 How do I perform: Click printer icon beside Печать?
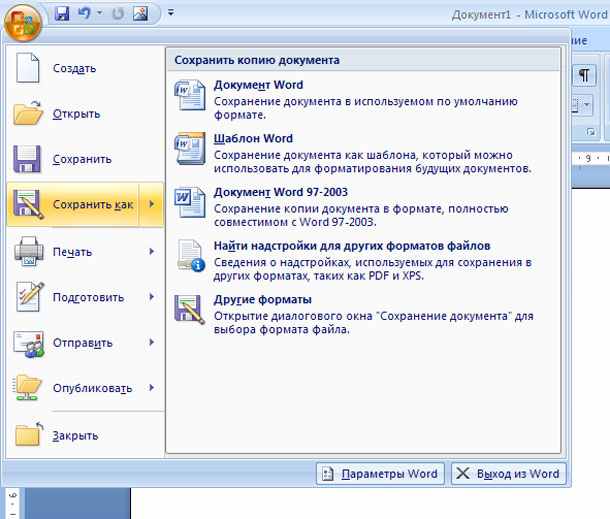[x=29, y=251]
